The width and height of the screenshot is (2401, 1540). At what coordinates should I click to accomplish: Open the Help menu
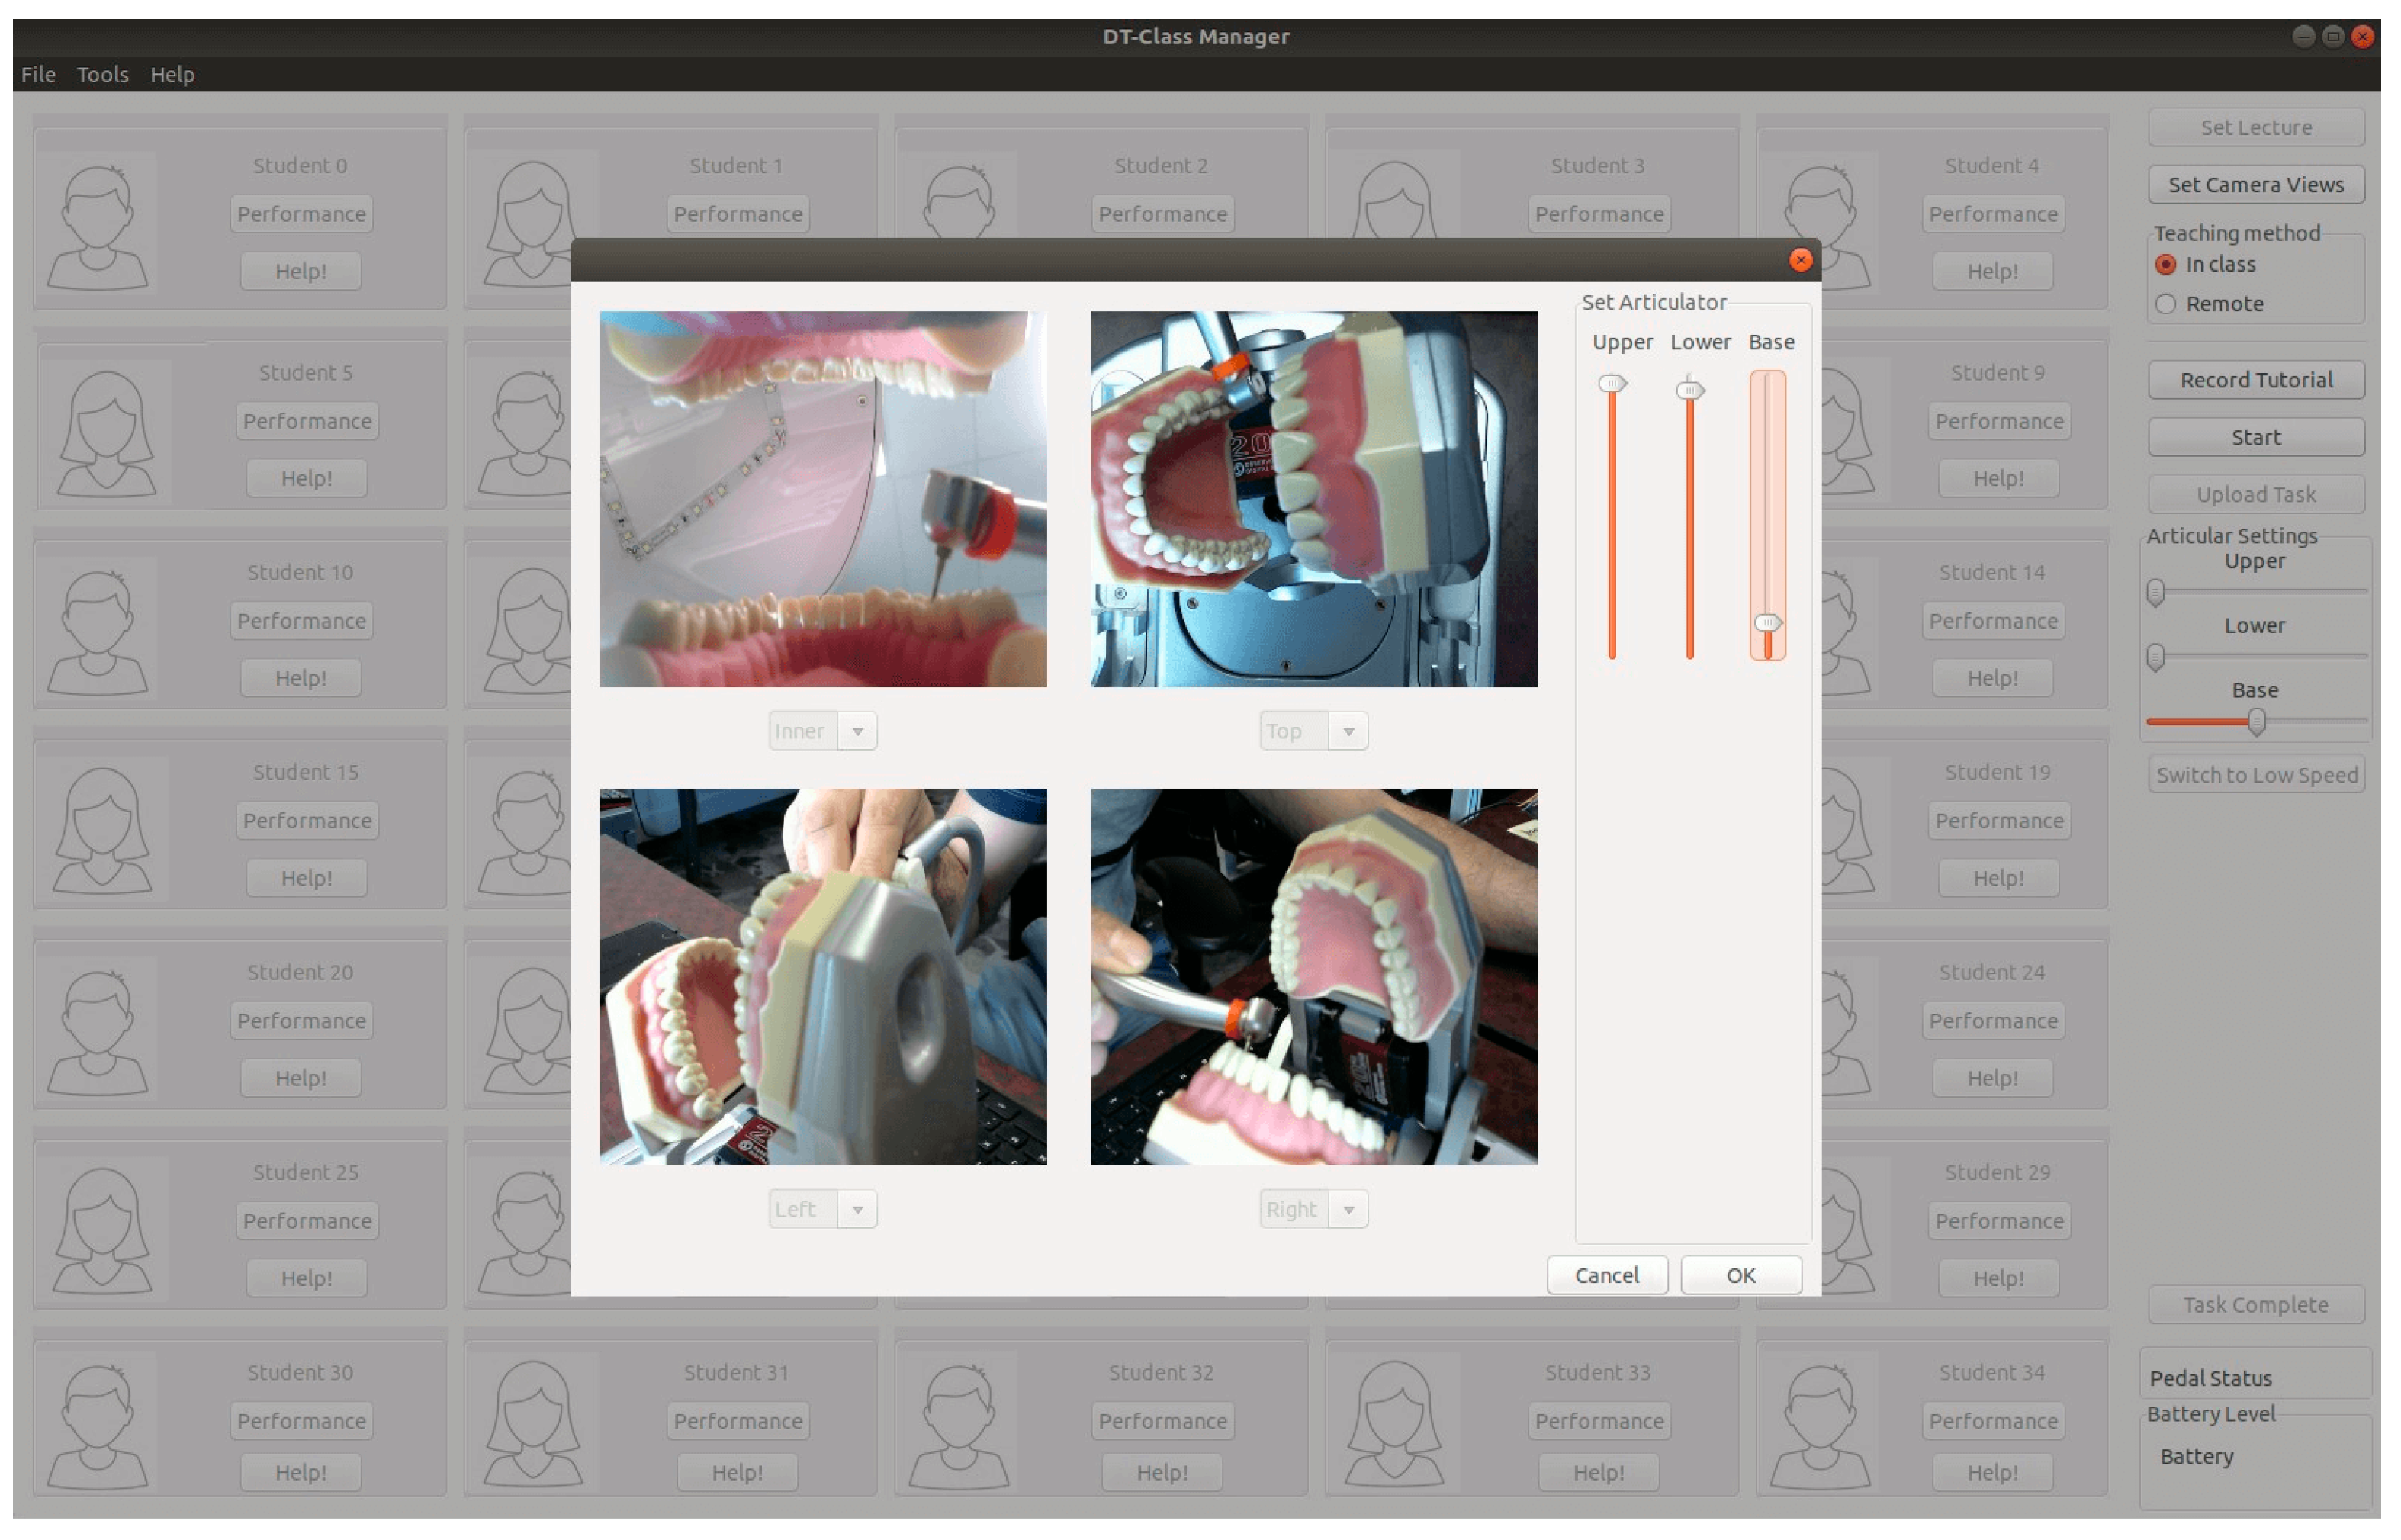point(172,75)
